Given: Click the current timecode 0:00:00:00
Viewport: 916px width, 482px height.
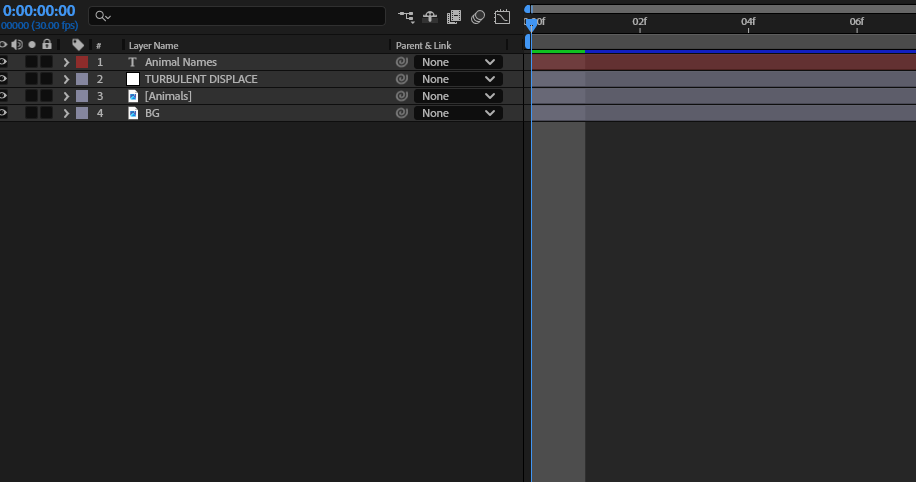Looking at the screenshot, I should click(39, 11).
